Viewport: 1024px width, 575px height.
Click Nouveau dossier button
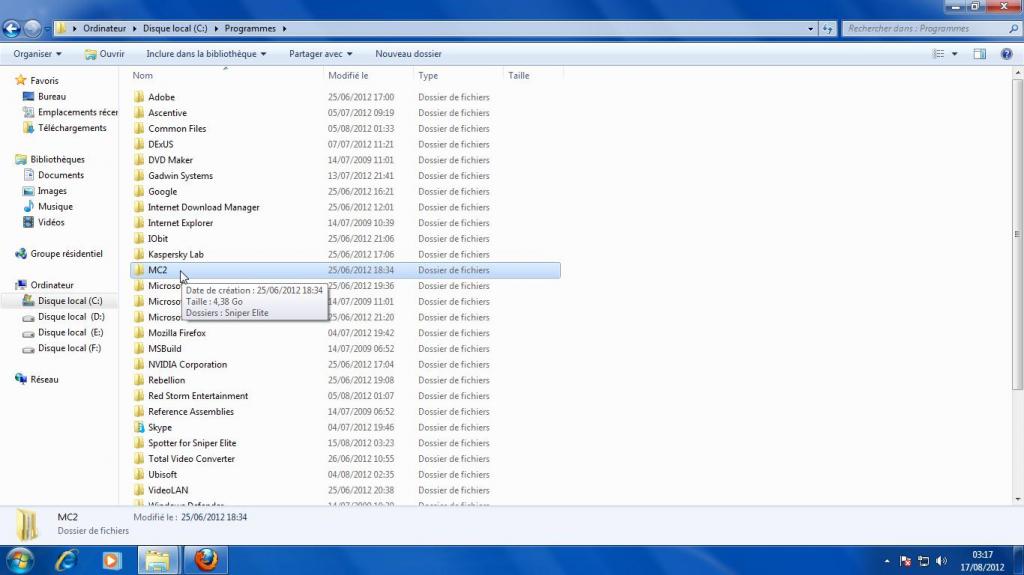[x=408, y=54]
